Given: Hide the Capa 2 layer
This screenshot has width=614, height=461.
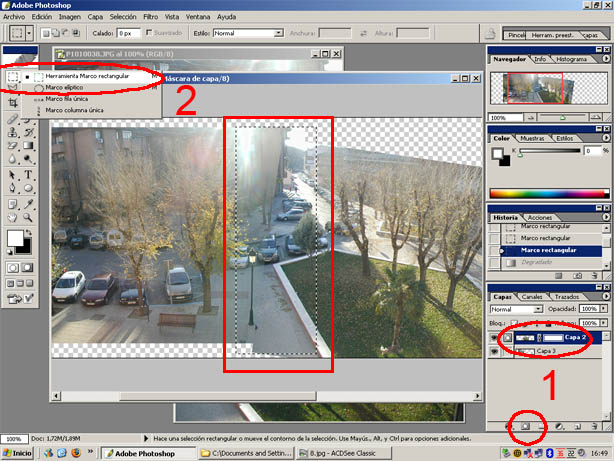Looking at the screenshot, I should pyautogui.click(x=494, y=337).
